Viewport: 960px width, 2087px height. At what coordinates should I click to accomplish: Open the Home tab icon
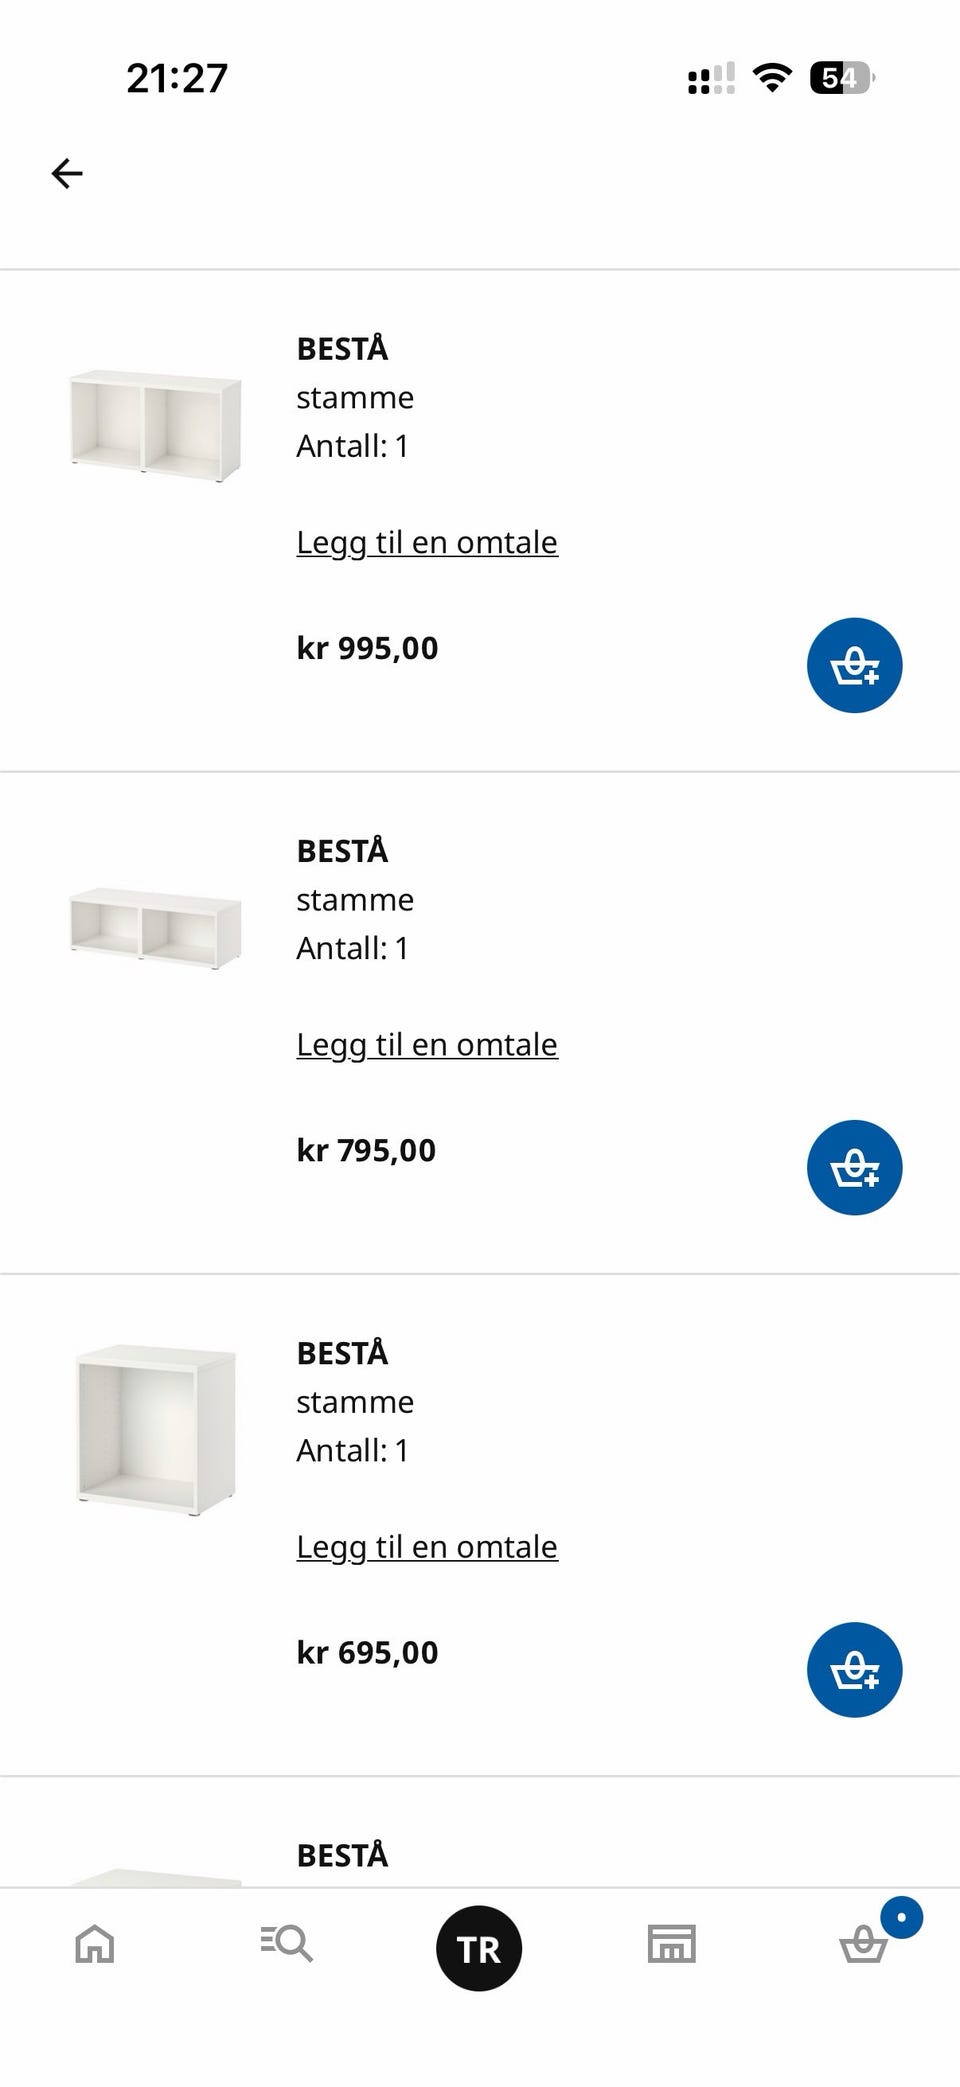(95, 1945)
